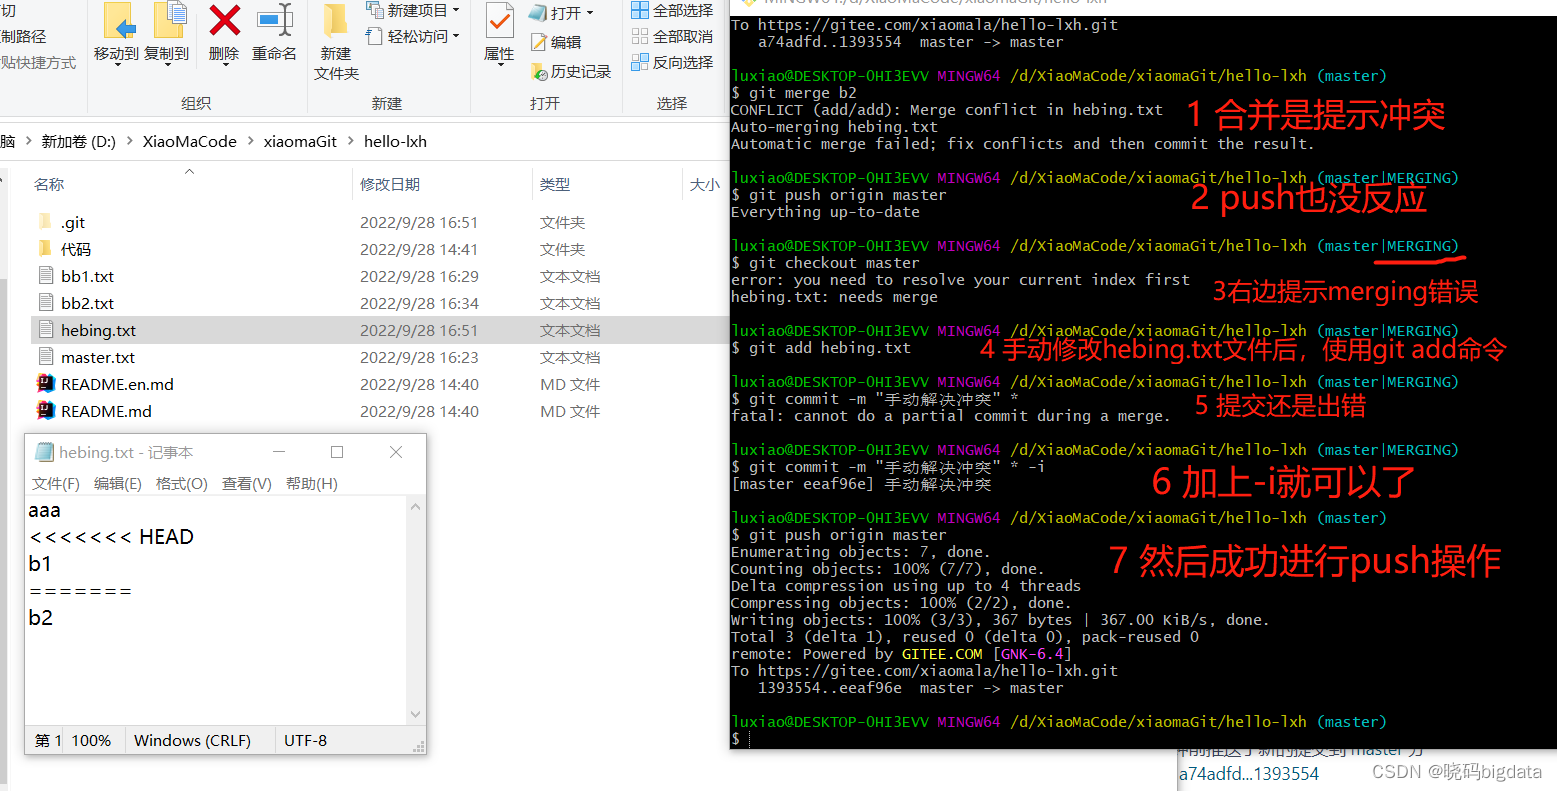Expand the chevron after XiaoMaCode in breadcrumb
Screen dimensions: 1557x791
point(250,142)
